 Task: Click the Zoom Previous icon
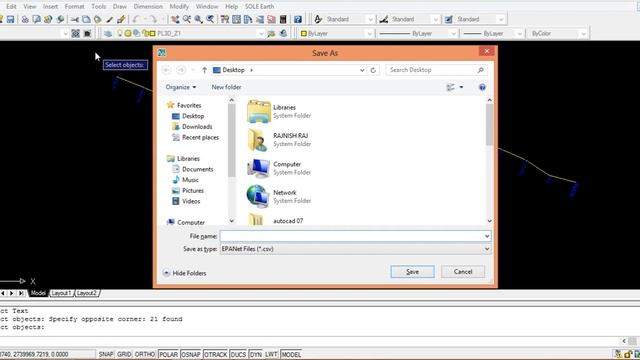click(210, 19)
